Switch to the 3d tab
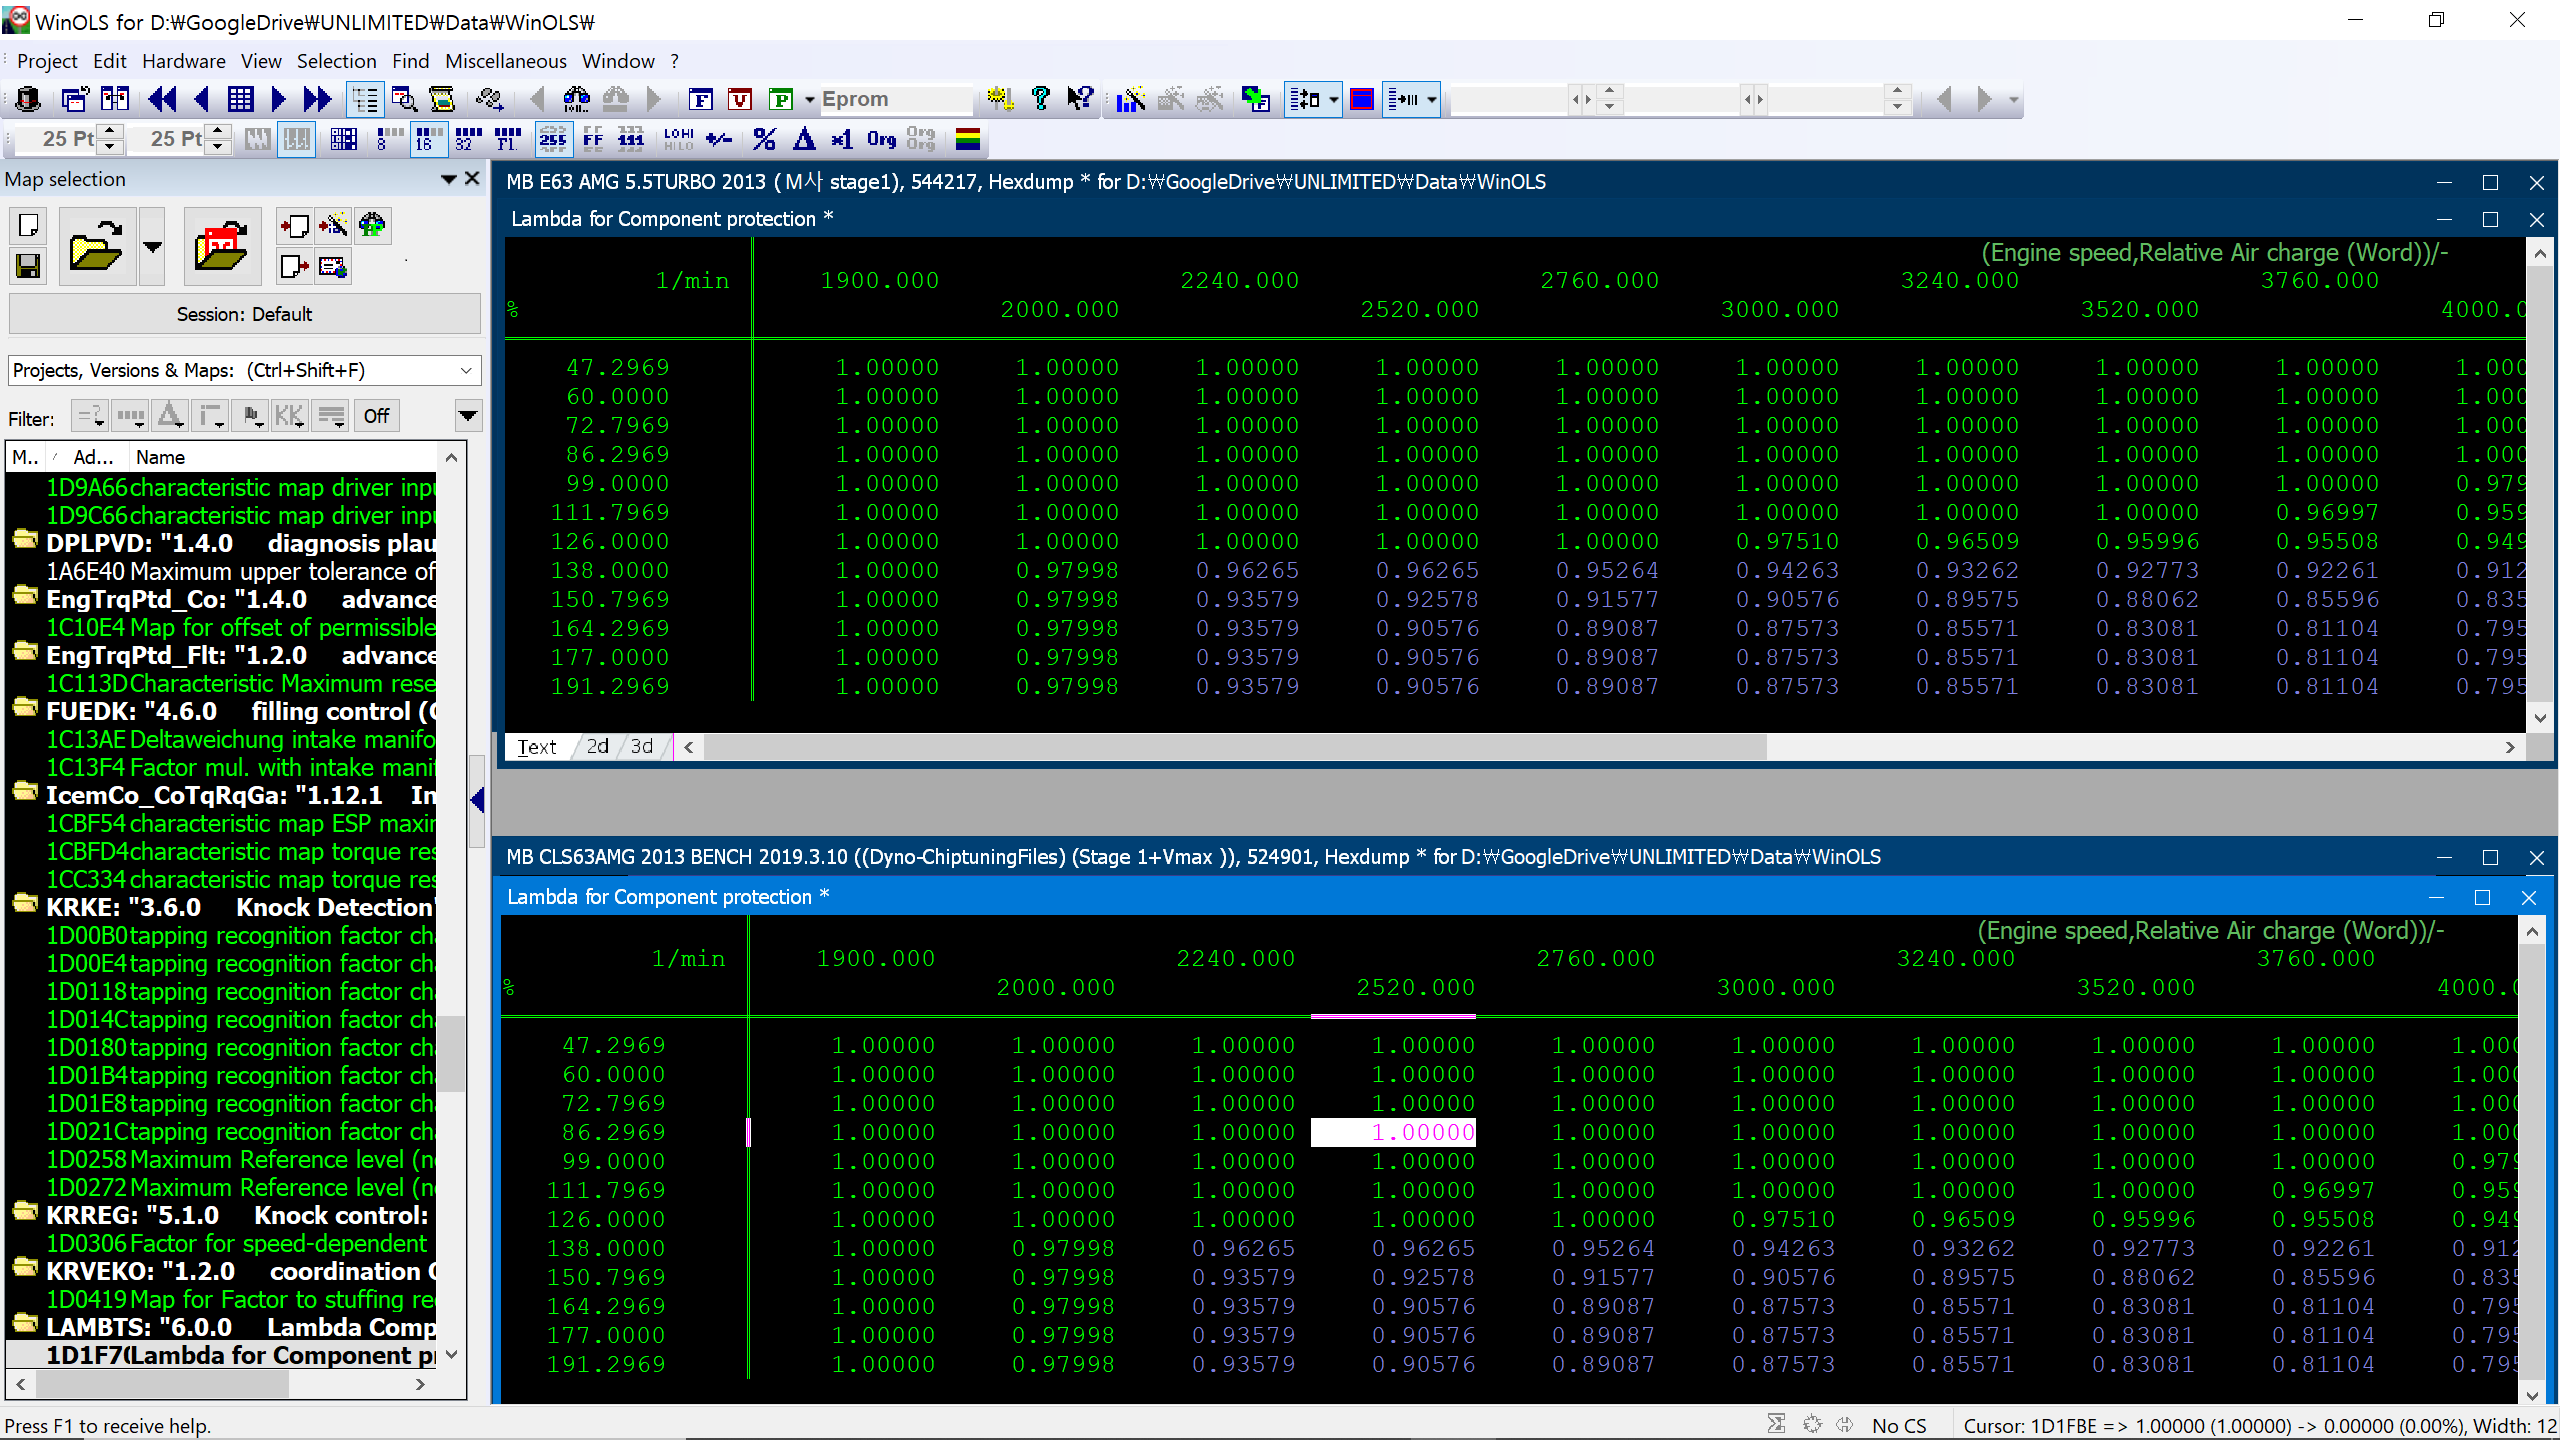 (642, 746)
